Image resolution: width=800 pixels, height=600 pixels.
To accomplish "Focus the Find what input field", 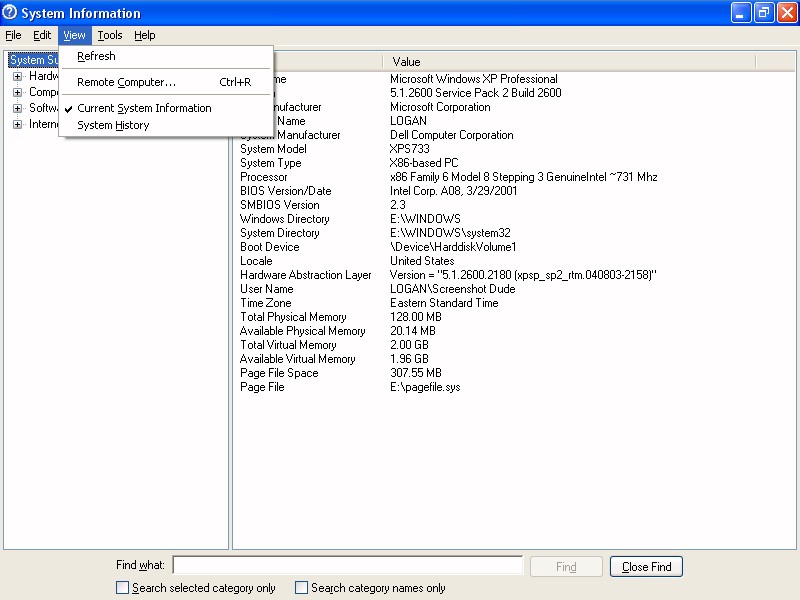I will pyautogui.click(x=348, y=565).
